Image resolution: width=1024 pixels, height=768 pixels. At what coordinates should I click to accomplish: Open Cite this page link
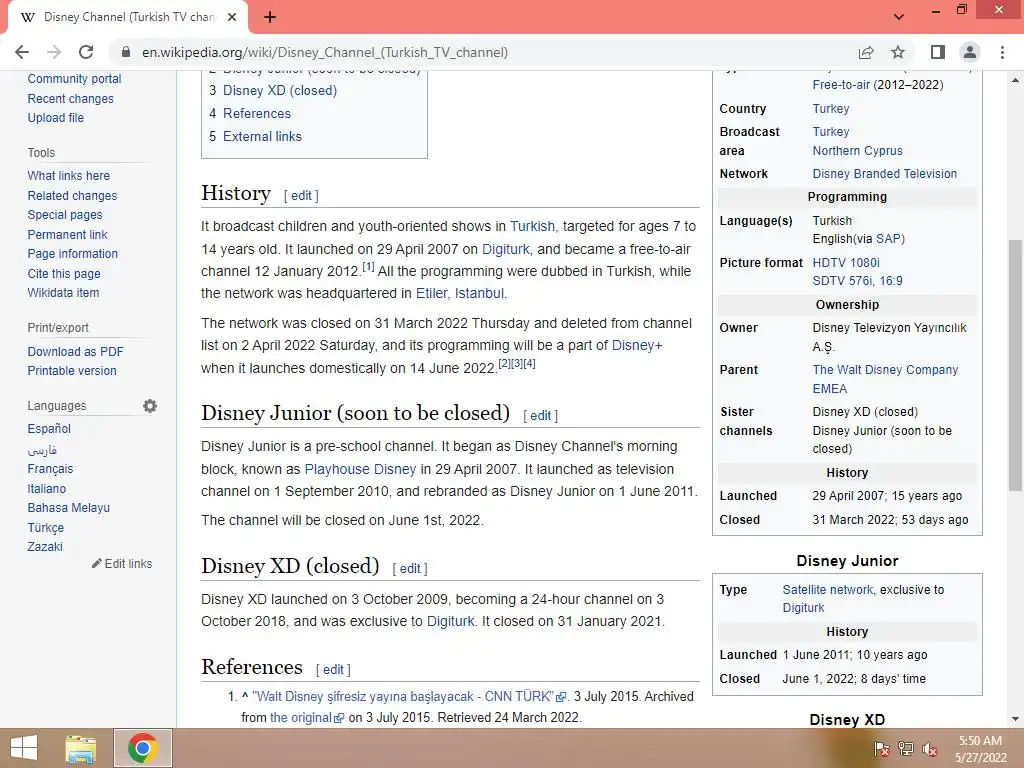[64, 274]
